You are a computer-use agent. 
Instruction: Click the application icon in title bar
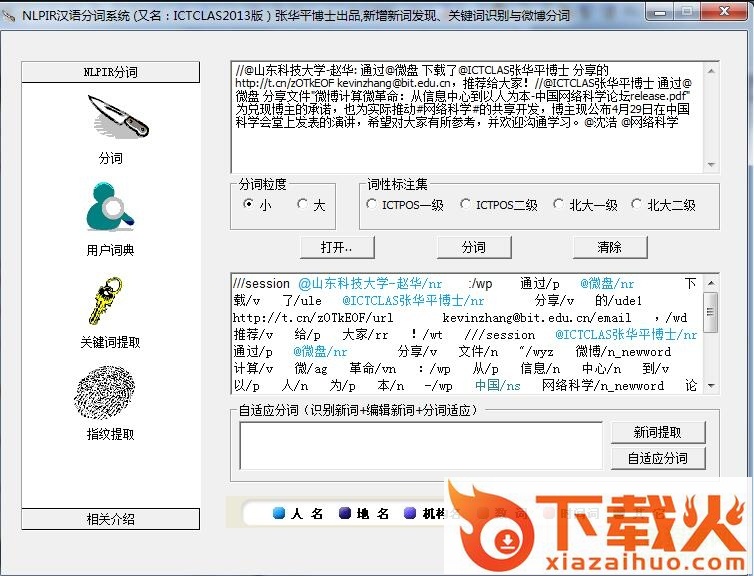(11, 12)
